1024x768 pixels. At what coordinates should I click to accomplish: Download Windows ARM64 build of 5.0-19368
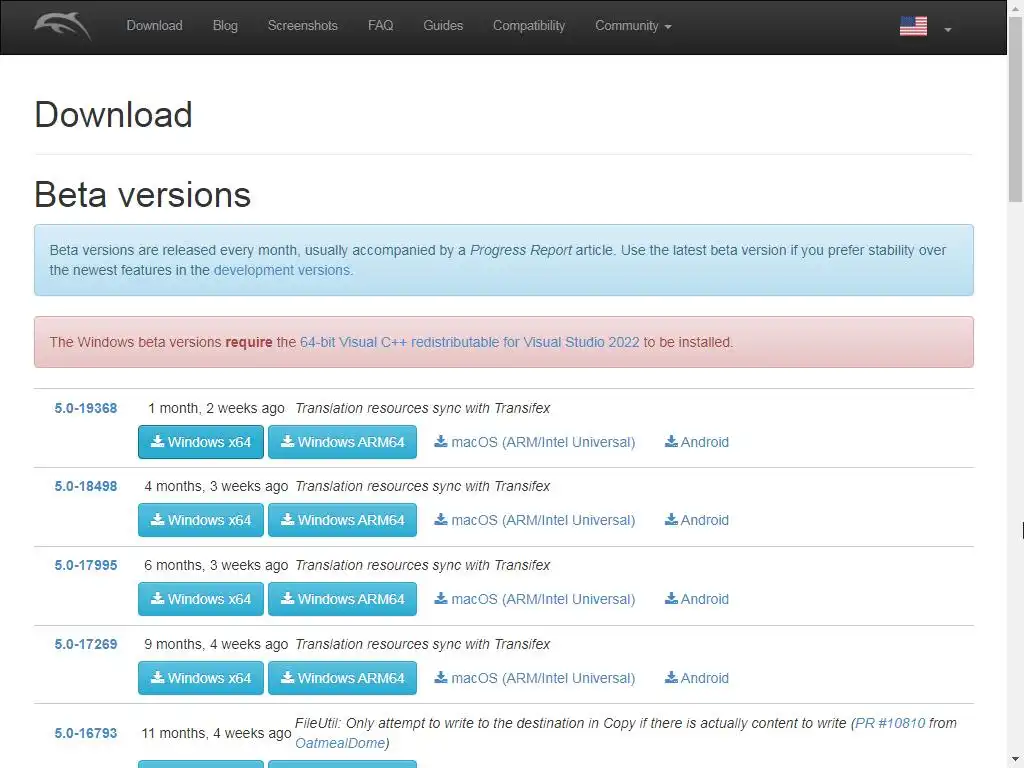[x=342, y=442]
